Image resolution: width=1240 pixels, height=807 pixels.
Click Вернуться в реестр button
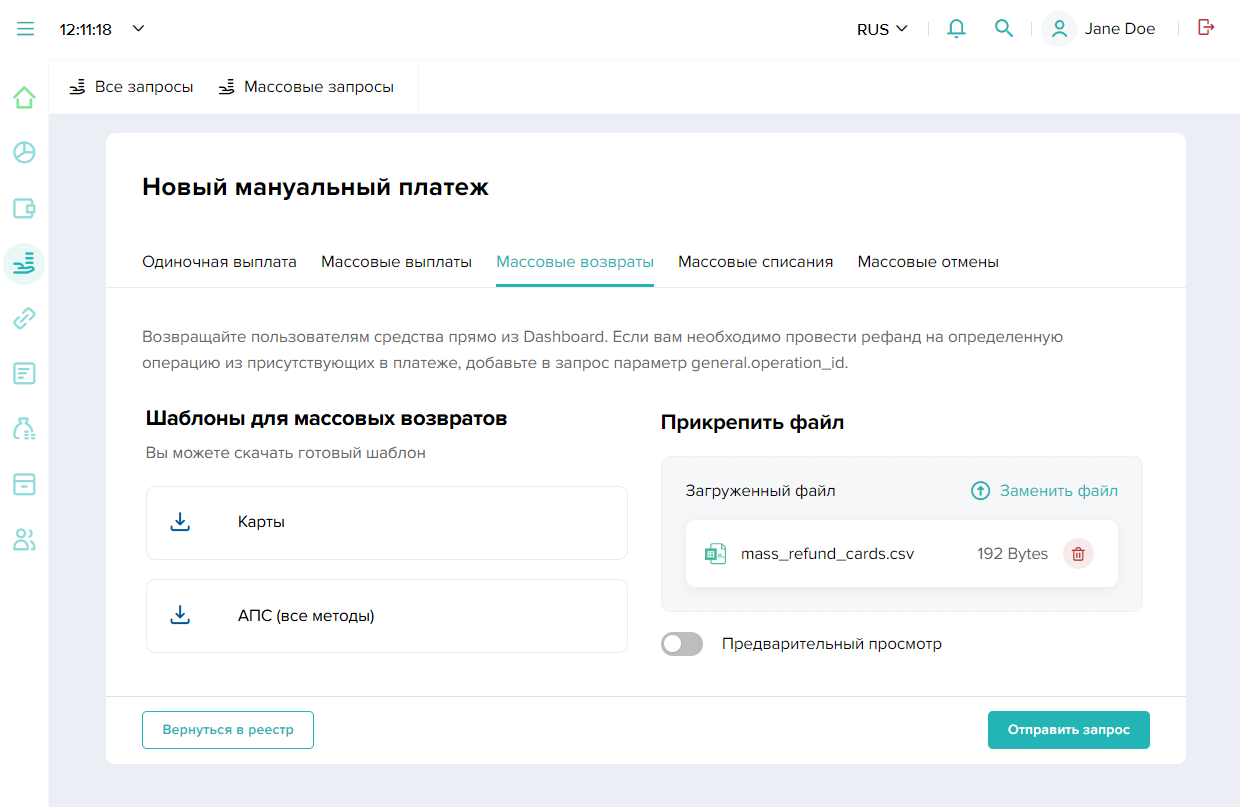coord(228,730)
